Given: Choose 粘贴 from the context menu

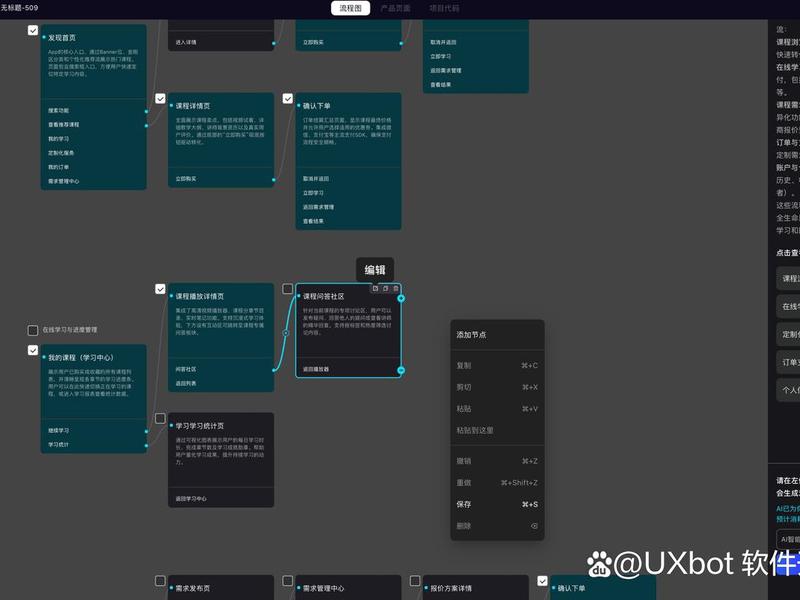Looking at the screenshot, I should pyautogui.click(x=497, y=409).
